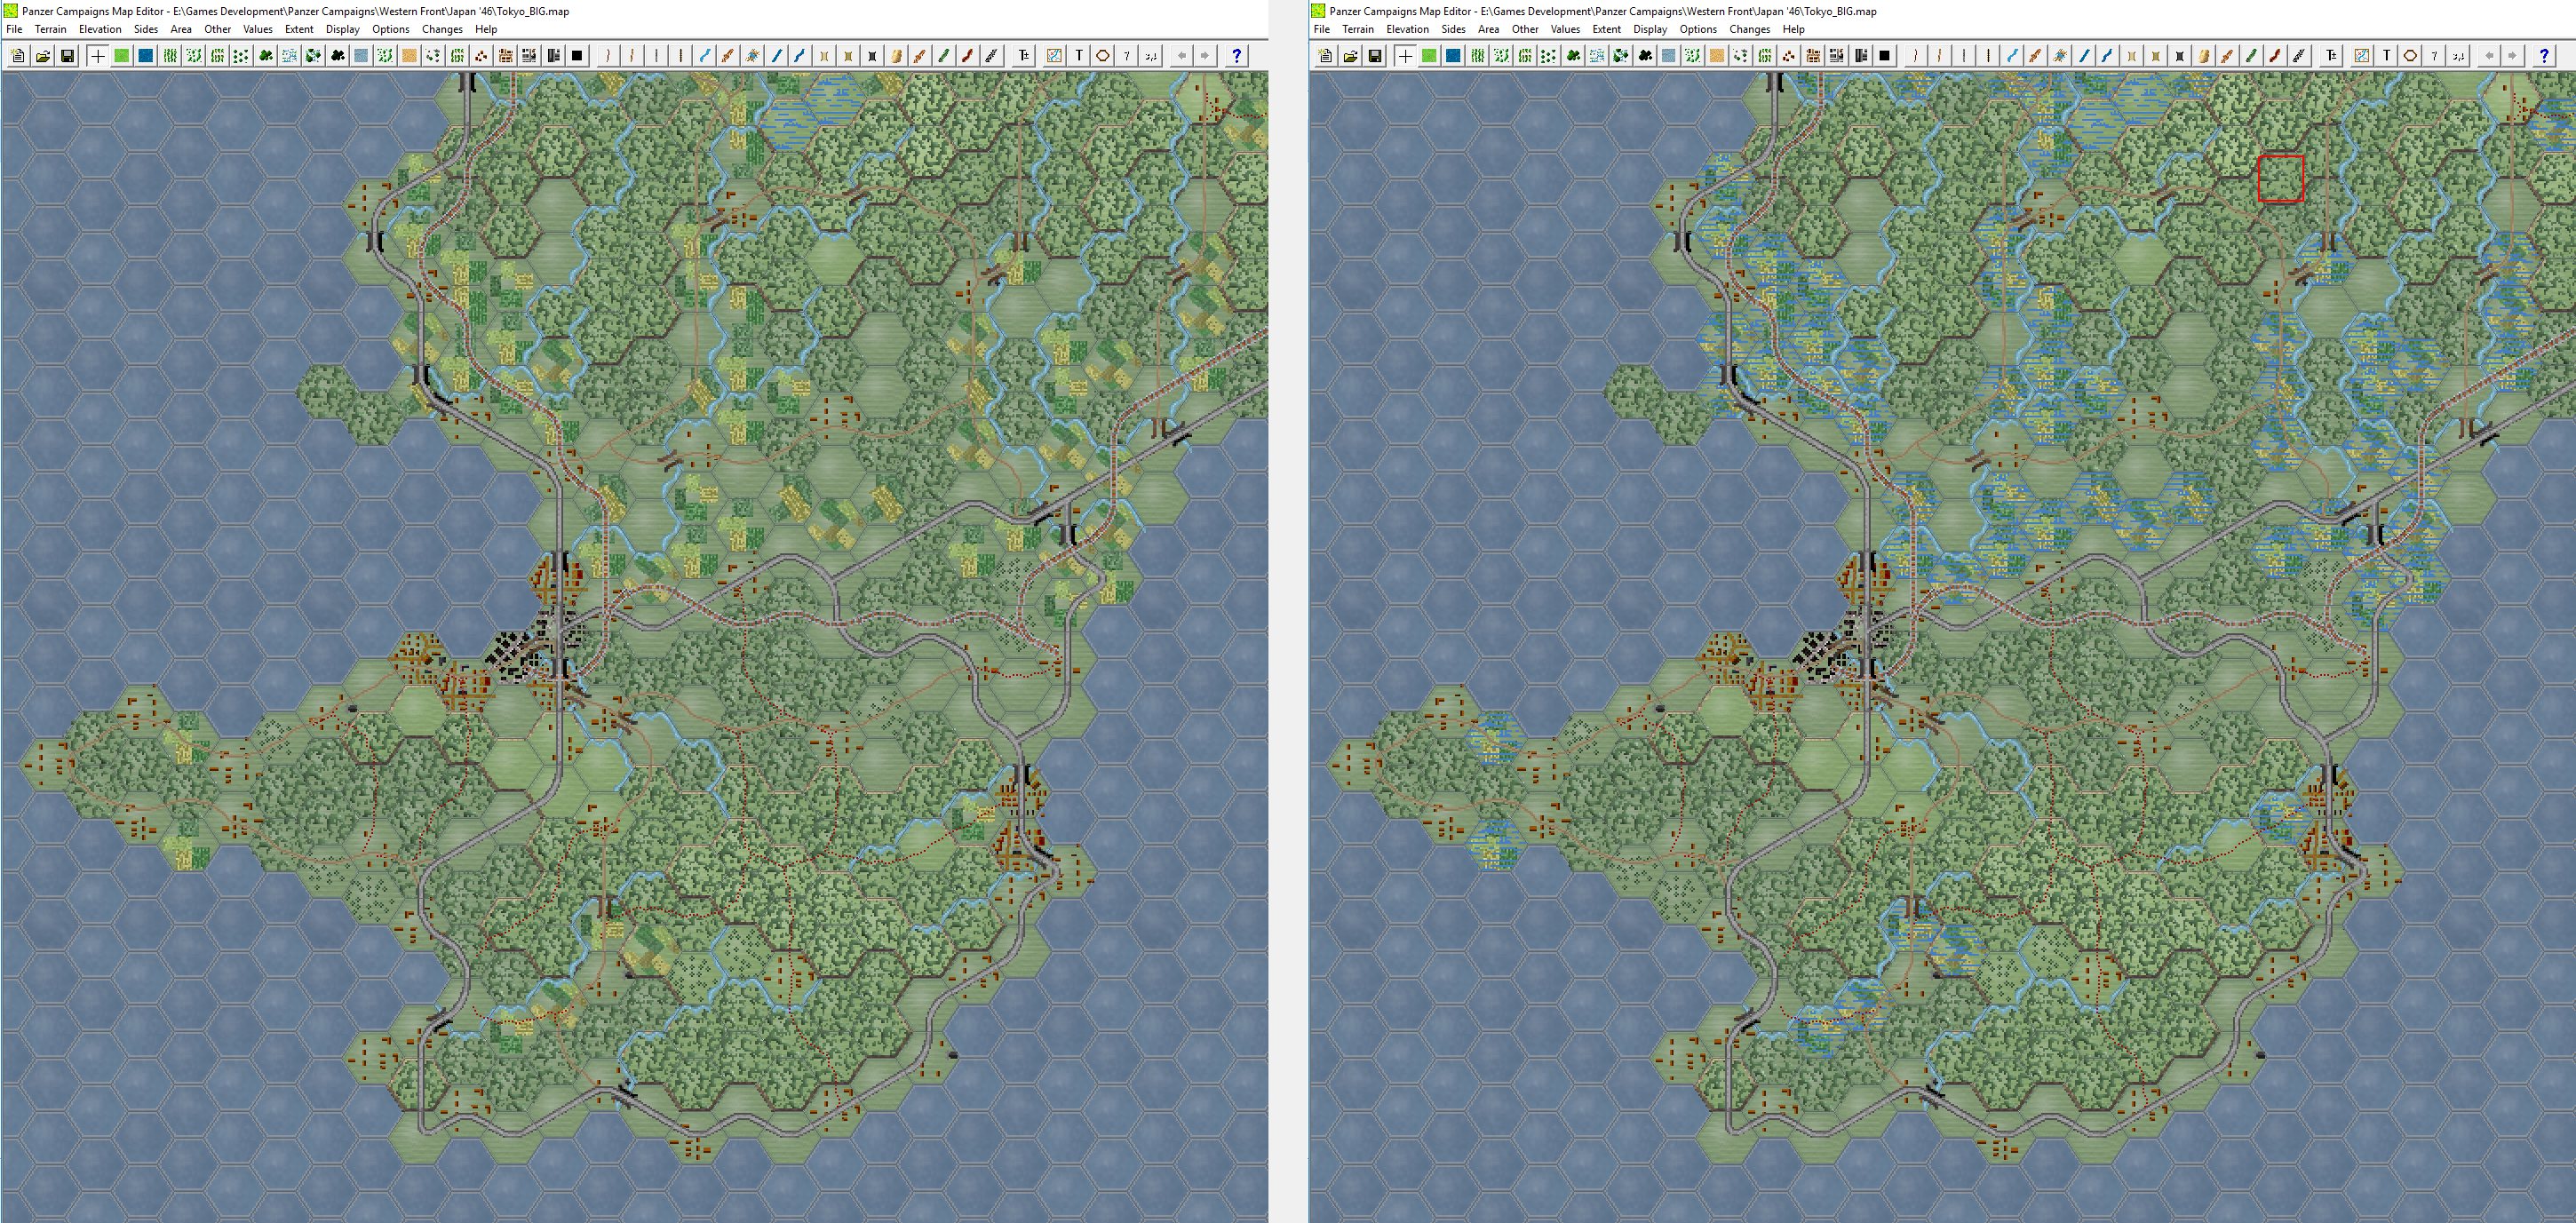Select the brown brick town tool, left window
The width and height of the screenshot is (2576, 1223).
click(x=506, y=56)
